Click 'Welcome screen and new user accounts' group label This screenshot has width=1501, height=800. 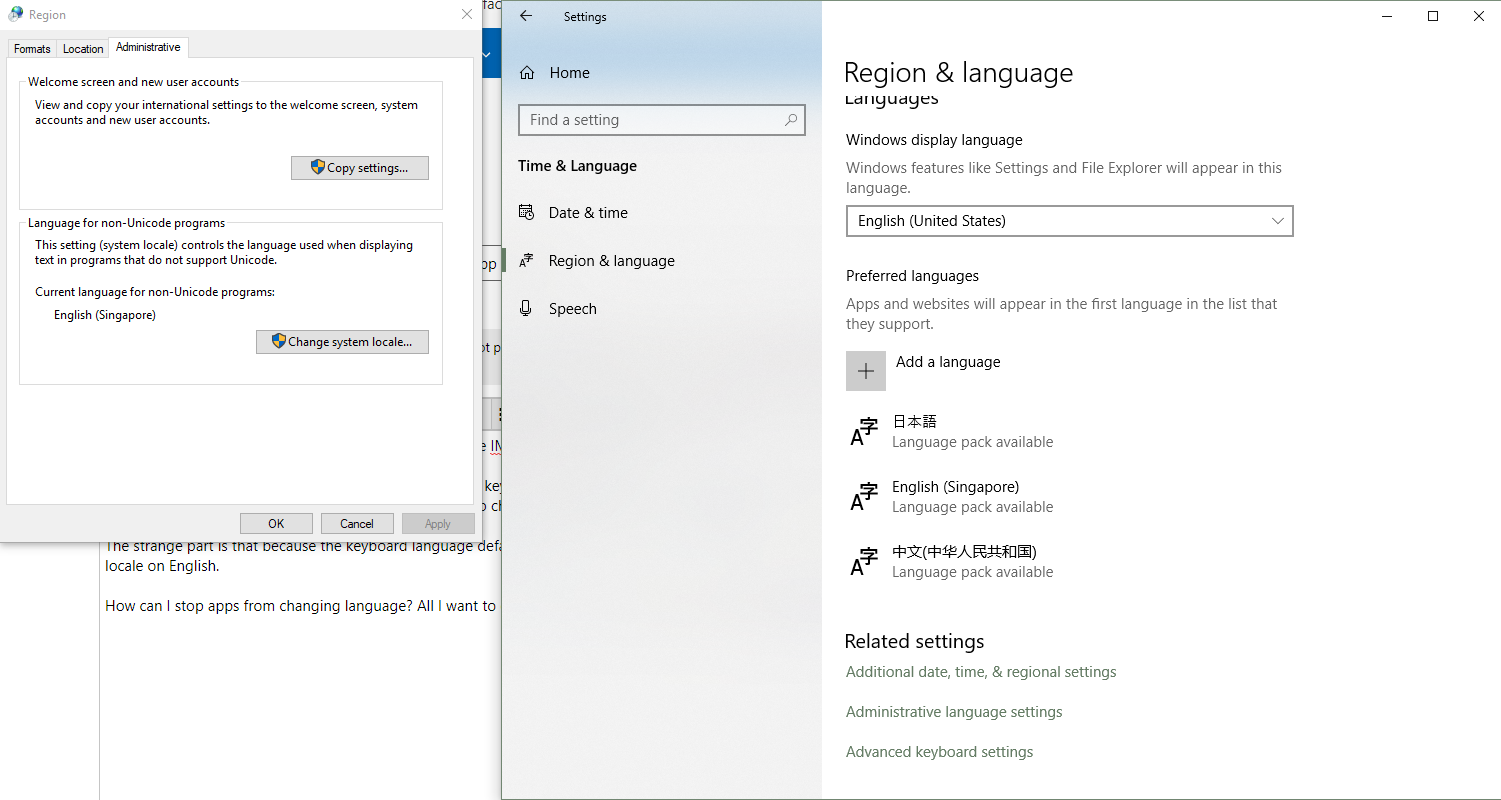coord(134,82)
